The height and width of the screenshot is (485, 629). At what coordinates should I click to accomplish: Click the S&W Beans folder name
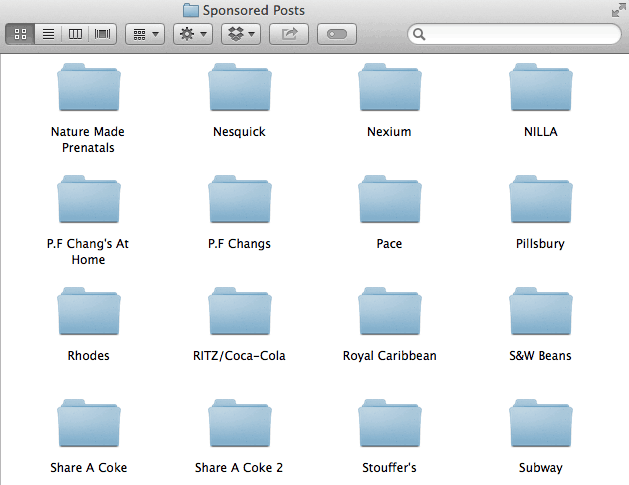pyautogui.click(x=540, y=355)
